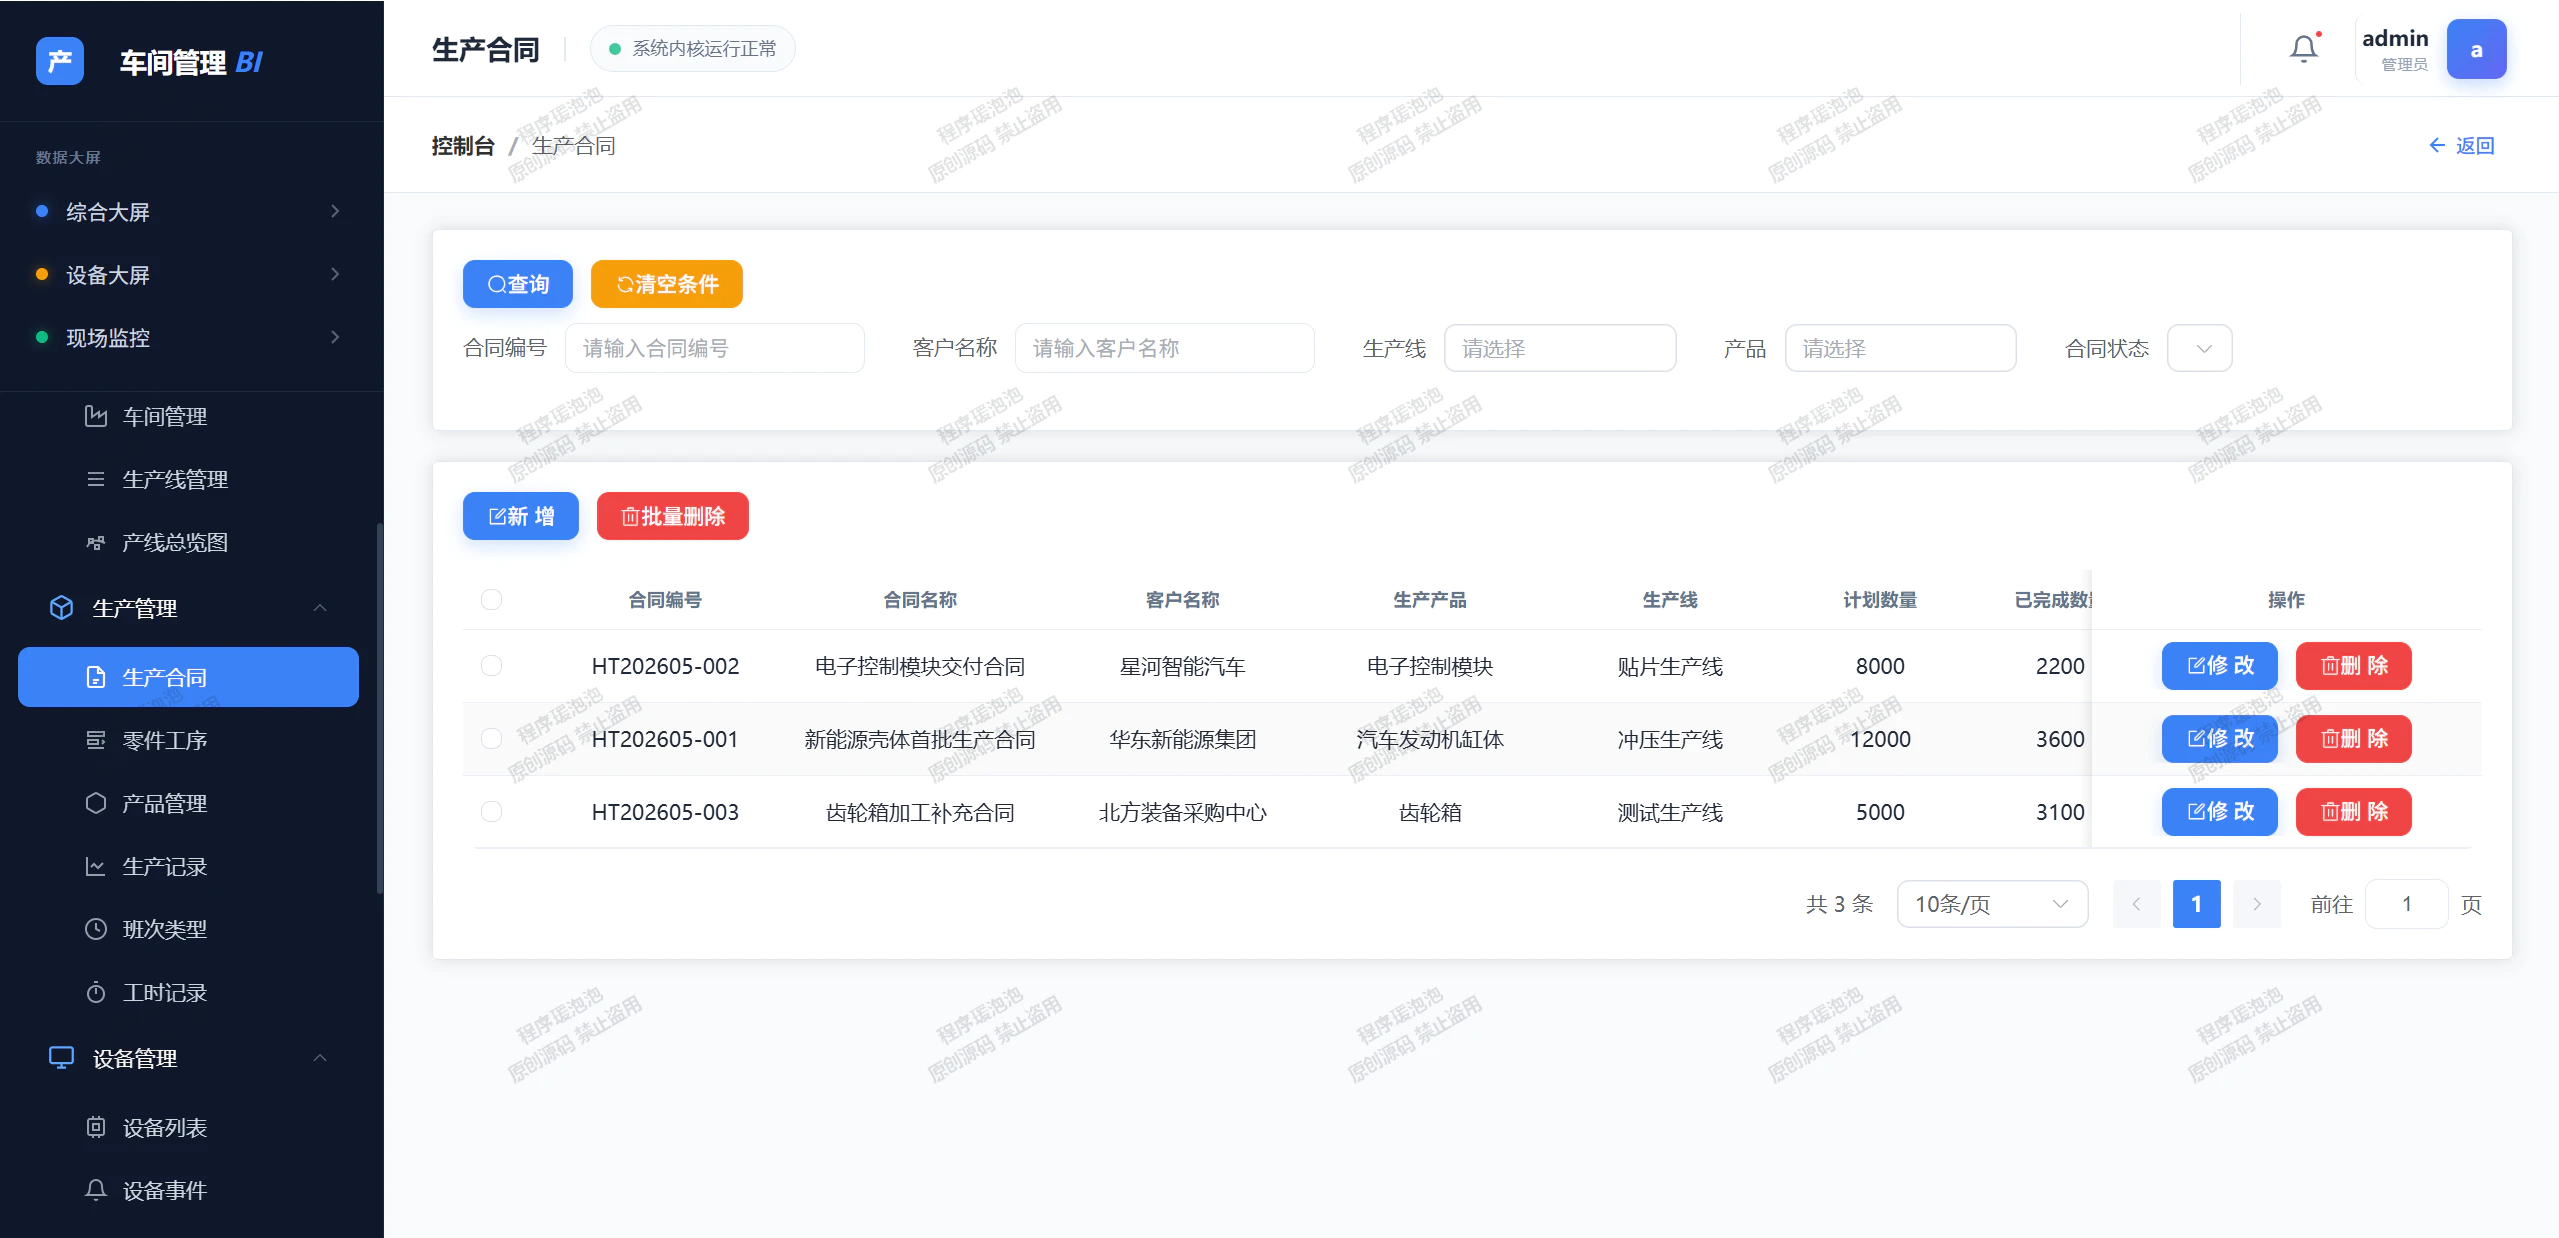
Task: Go to next page arrow
Action: pyautogui.click(x=2257, y=904)
